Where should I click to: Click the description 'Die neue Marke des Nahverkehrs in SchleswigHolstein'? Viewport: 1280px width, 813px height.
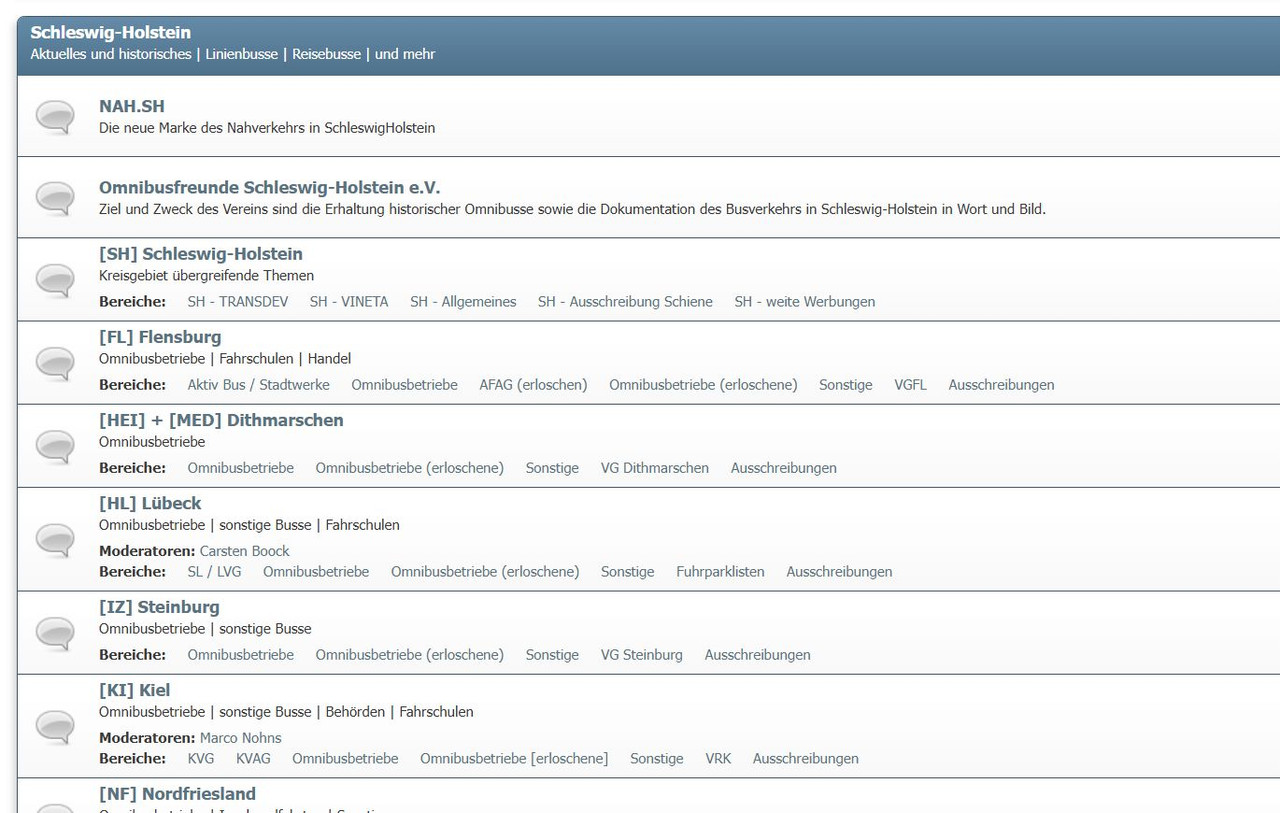tap(267, 128)
